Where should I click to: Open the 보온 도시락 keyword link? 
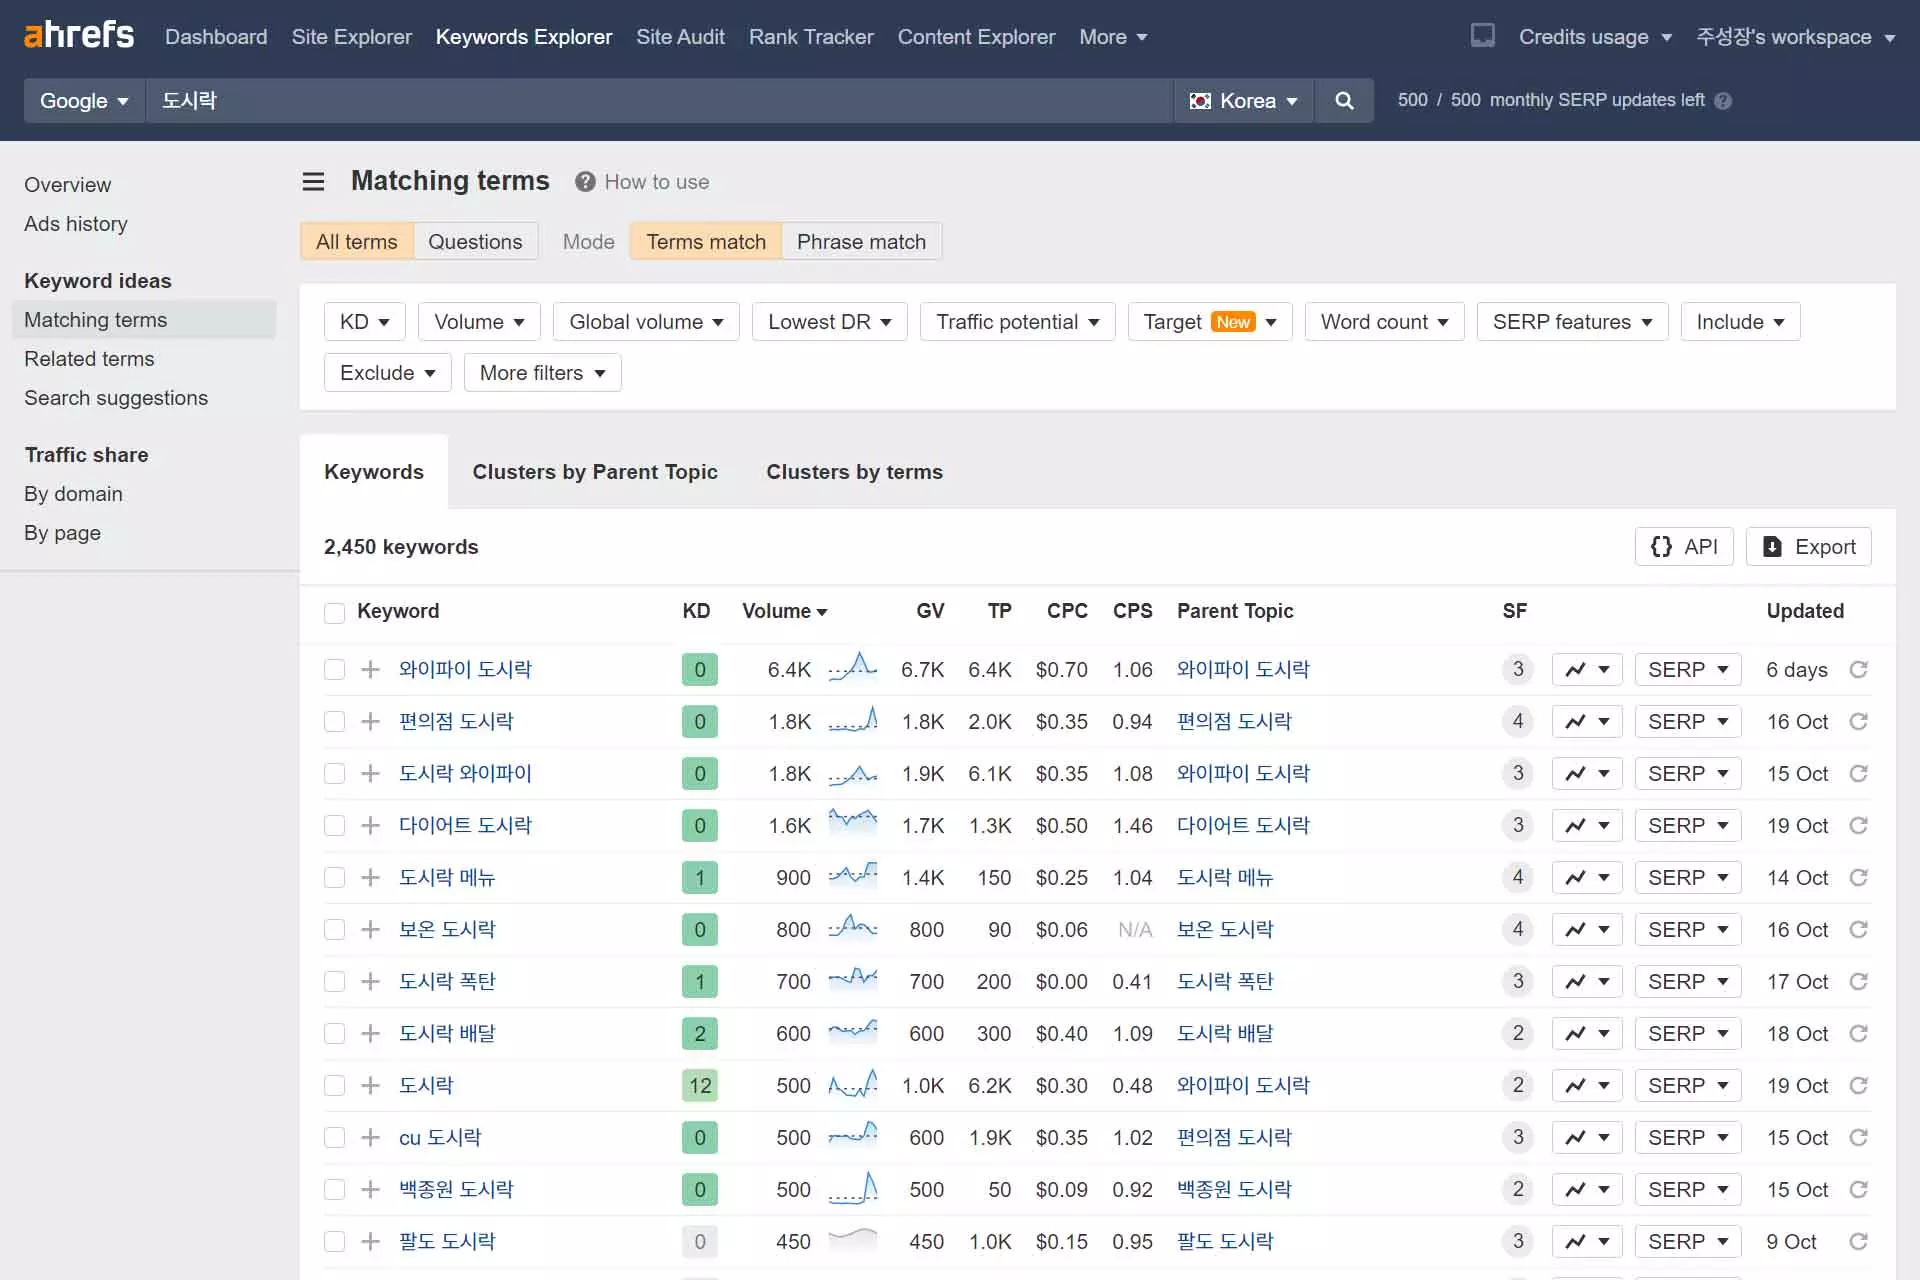pyautogui.click(x=447, y=930)
